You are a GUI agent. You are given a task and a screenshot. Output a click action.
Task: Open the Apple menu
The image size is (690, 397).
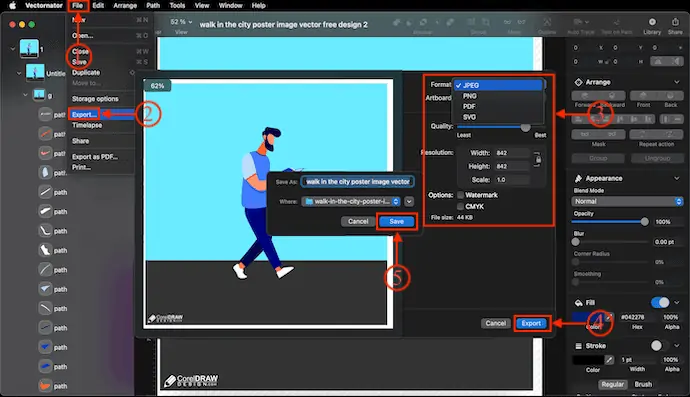pos(12,5)
